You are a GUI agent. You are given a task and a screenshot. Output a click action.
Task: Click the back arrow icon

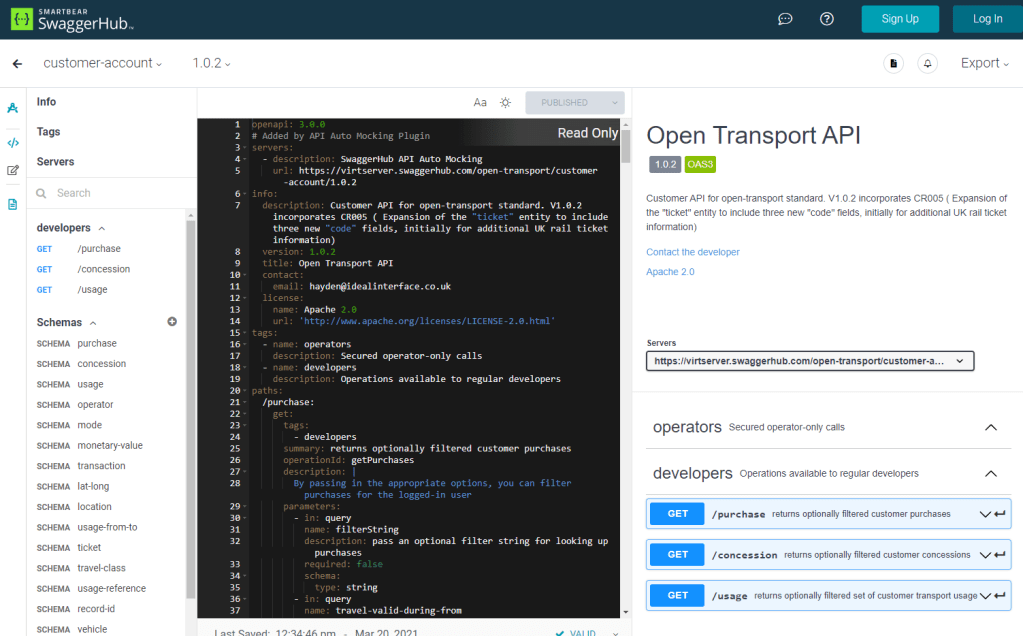tap(17, 64)
